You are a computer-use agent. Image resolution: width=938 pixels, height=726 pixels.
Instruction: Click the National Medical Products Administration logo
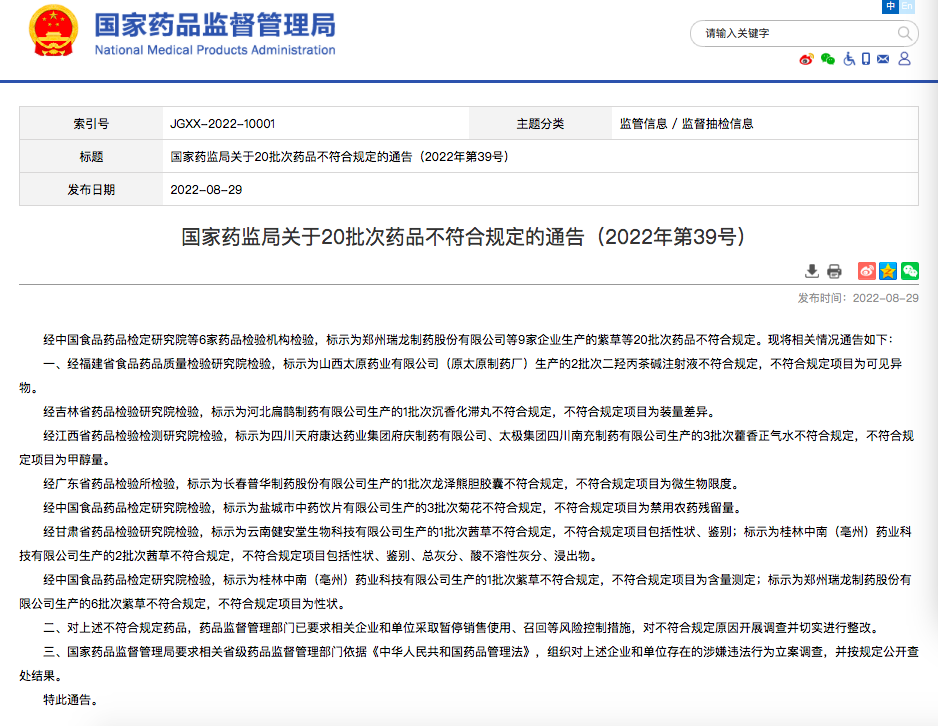click(215, 34)
